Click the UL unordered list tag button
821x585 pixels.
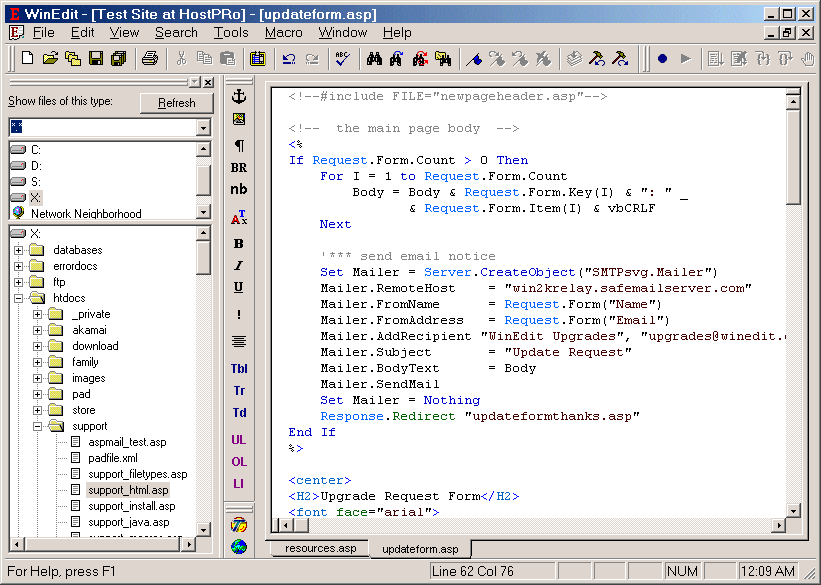pos(239,439)
